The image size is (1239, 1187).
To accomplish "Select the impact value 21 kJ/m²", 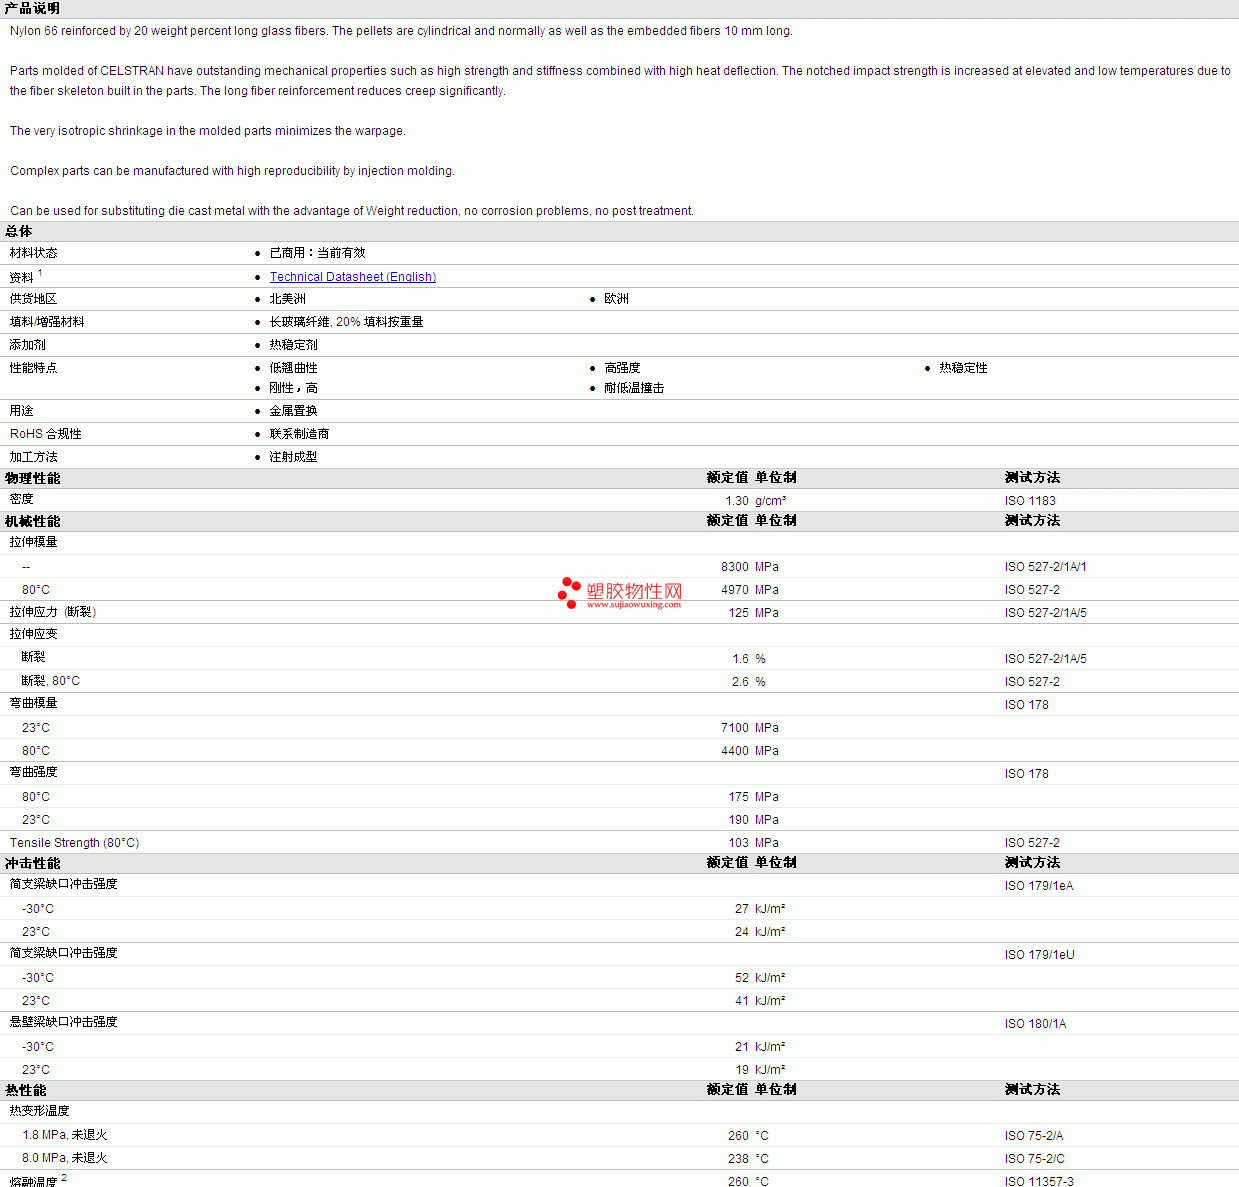I will (760, 1047).
